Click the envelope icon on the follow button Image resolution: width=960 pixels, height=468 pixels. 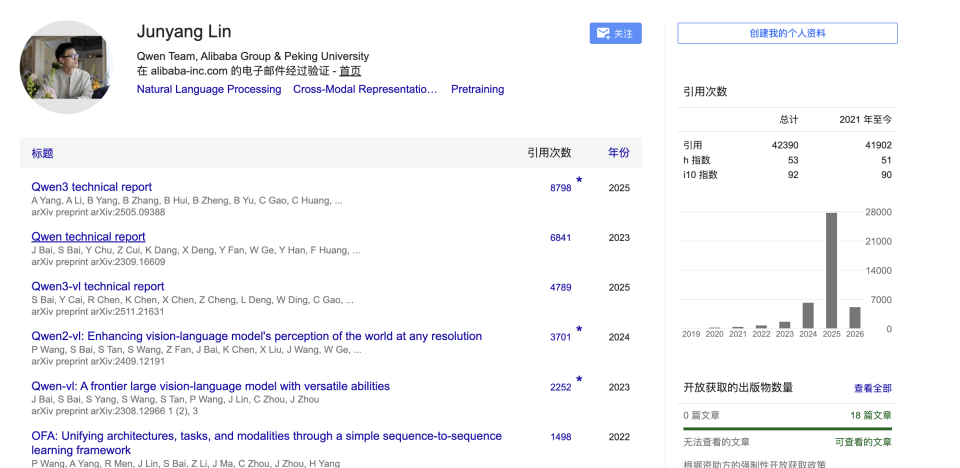(x=603, y=34)
